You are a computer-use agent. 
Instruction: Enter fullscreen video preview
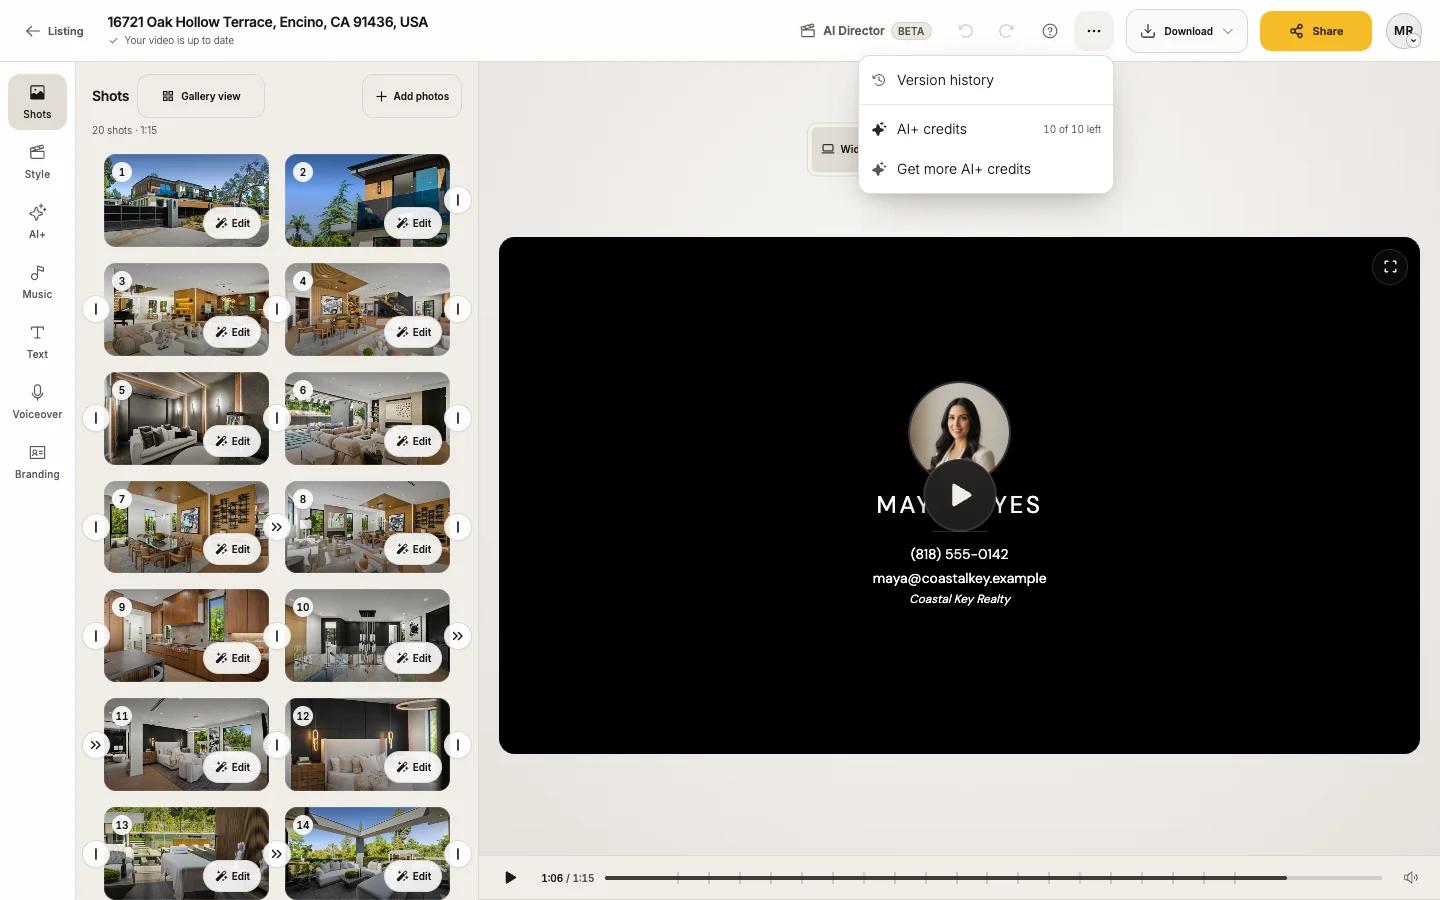coord(1390,266)
